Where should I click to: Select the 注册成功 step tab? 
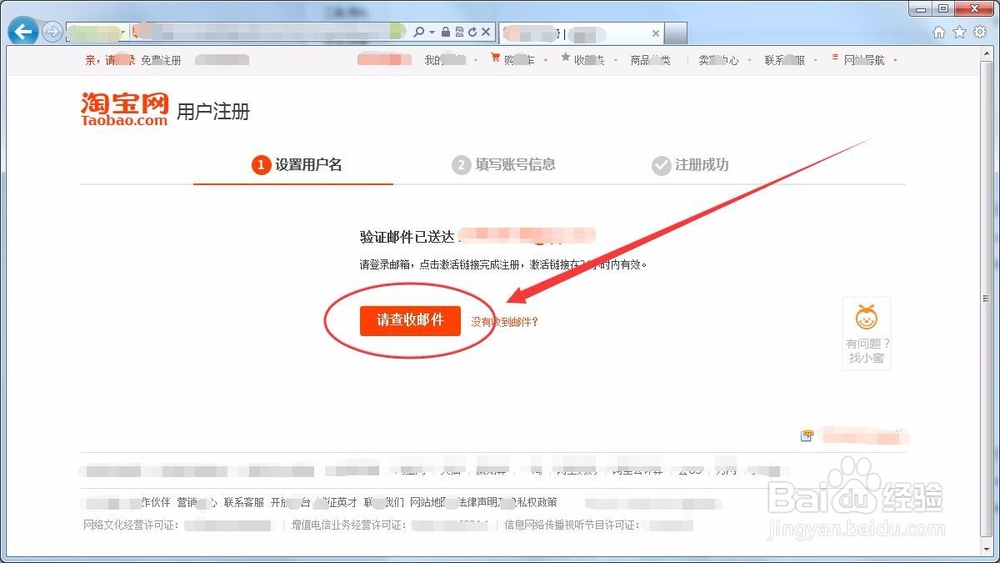pos(689,165)
